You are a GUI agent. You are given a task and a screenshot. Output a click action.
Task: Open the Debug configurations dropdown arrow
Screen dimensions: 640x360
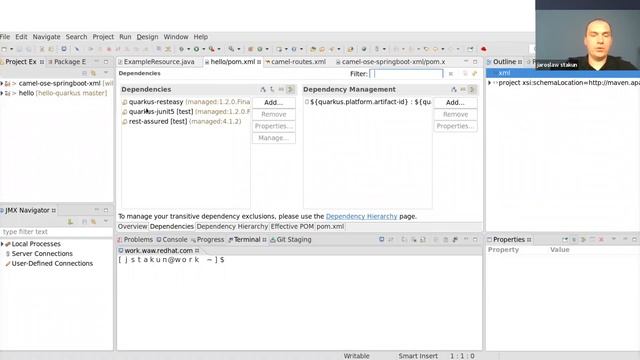[189, 49]
